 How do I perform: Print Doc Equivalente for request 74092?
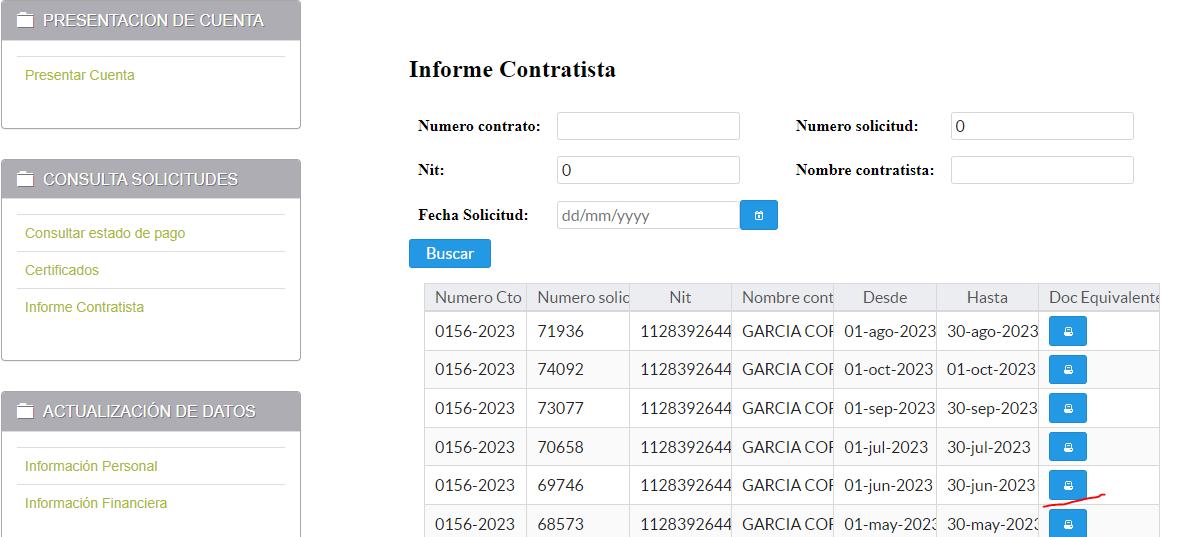1067,369
